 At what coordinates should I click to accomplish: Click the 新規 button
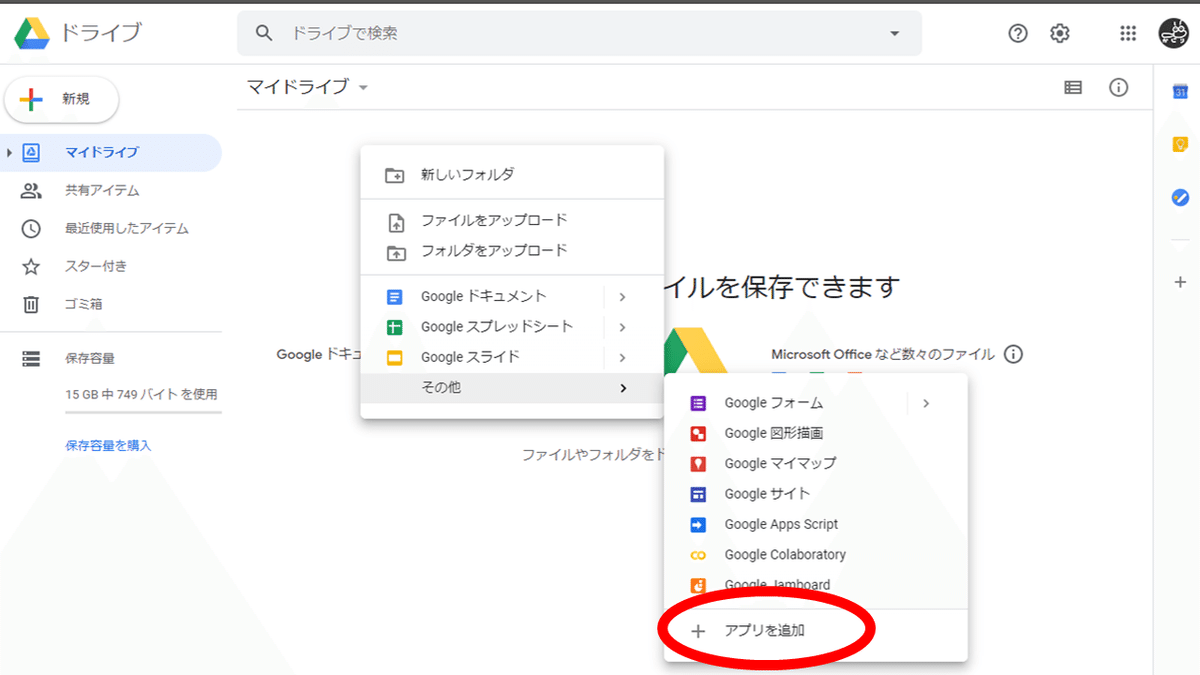(x=62, y=99)
